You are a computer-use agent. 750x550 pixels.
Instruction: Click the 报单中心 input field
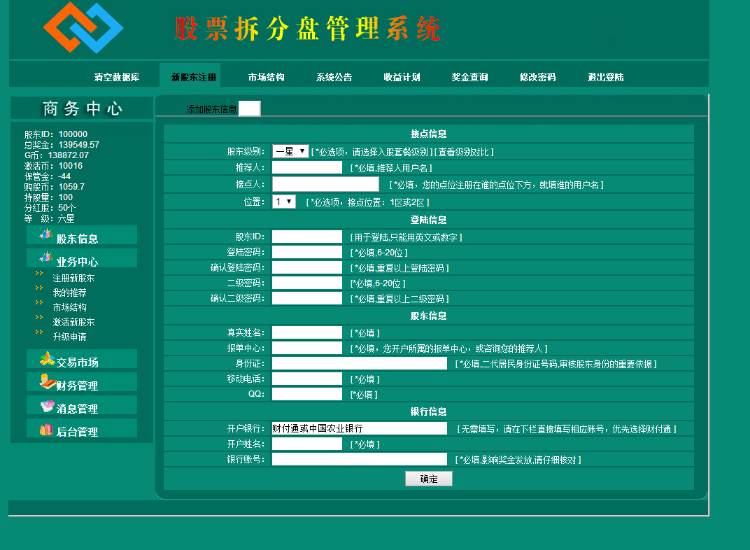point(307,348)
